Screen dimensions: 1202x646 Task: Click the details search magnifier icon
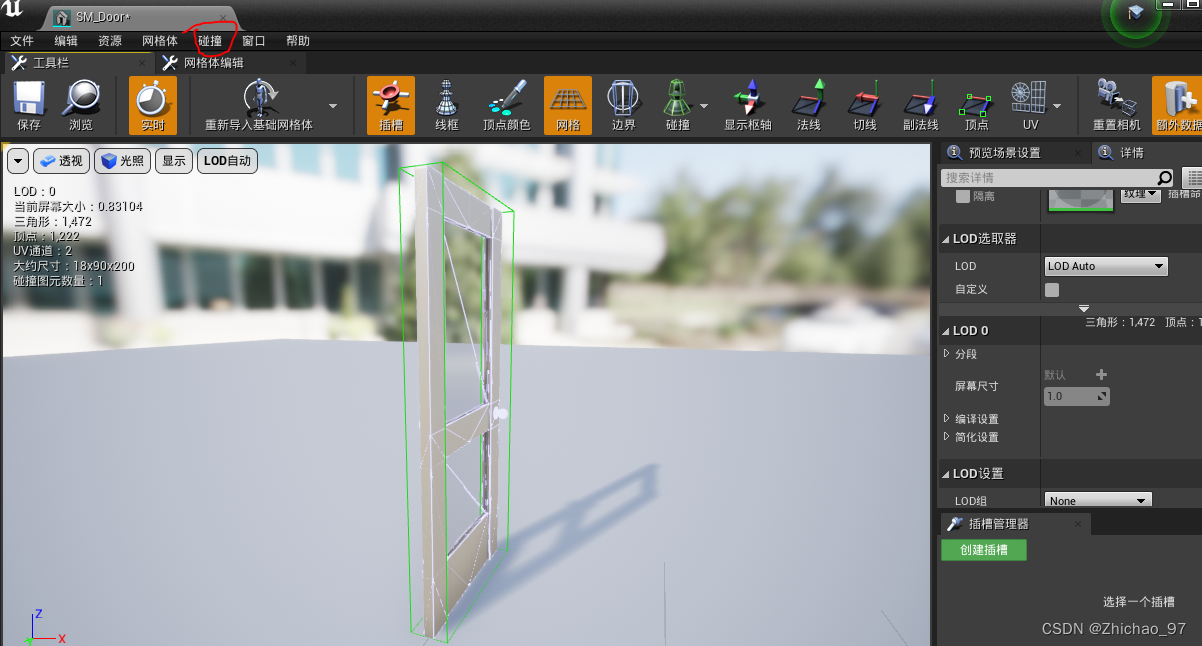pos(1165,178)
